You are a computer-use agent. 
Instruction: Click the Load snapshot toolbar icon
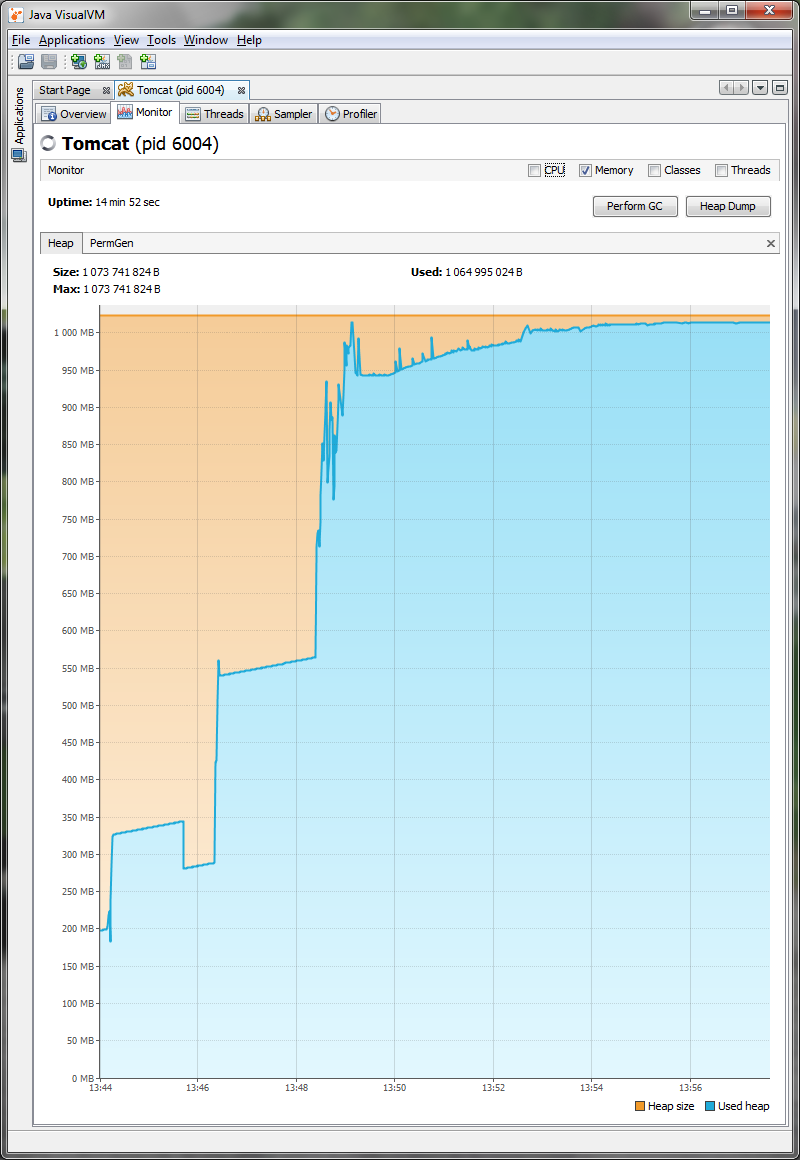pyautogui.click(x=26, y=62)
